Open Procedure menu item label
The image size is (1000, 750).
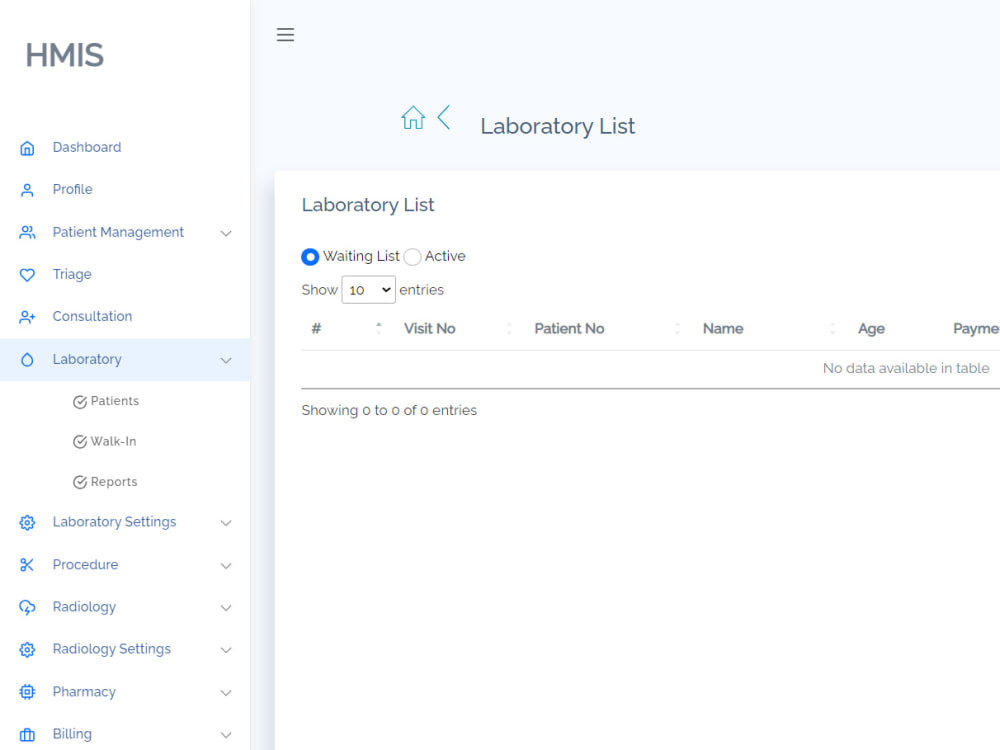click(x=85, y=564)
